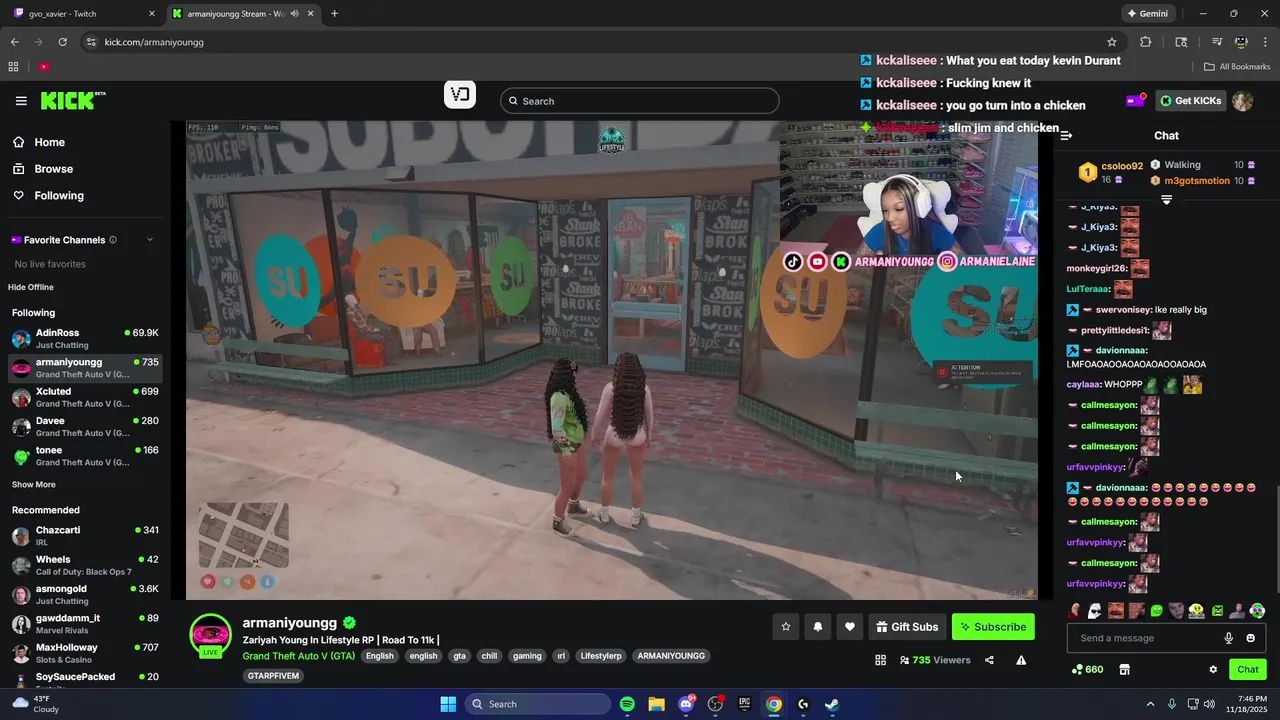Click the 660 channel points icon
Image resolution: width=1280 pixels, height=720 pixels.
click(x=1087, y=669)
